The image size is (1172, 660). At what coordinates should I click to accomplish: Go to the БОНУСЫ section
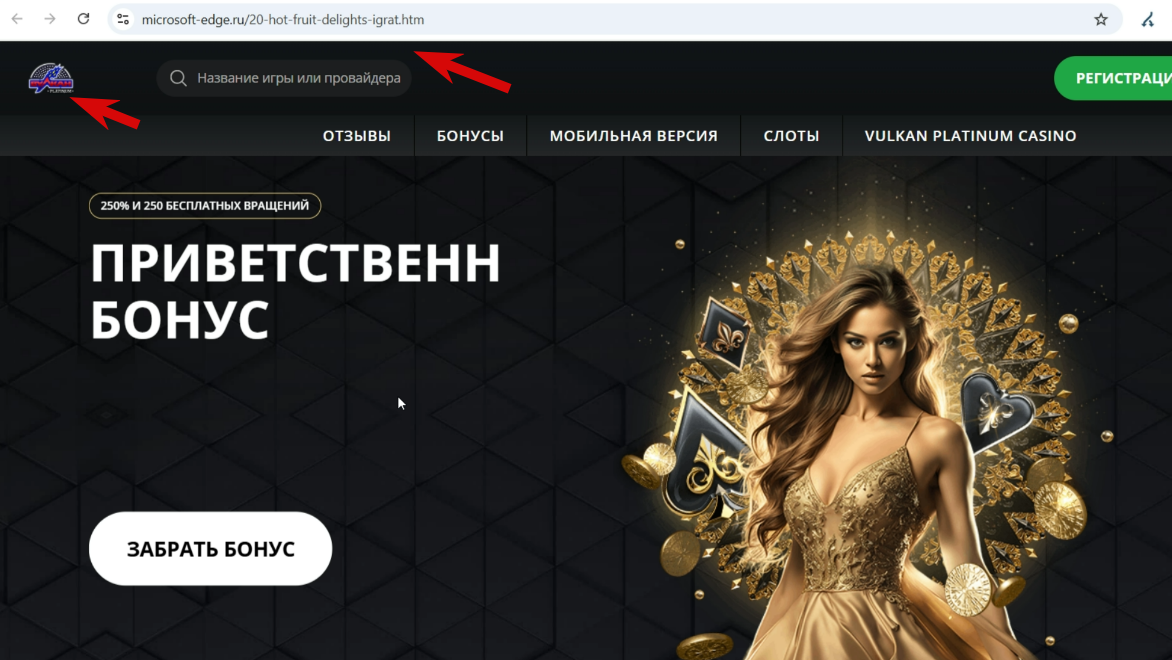click(470, 136)
